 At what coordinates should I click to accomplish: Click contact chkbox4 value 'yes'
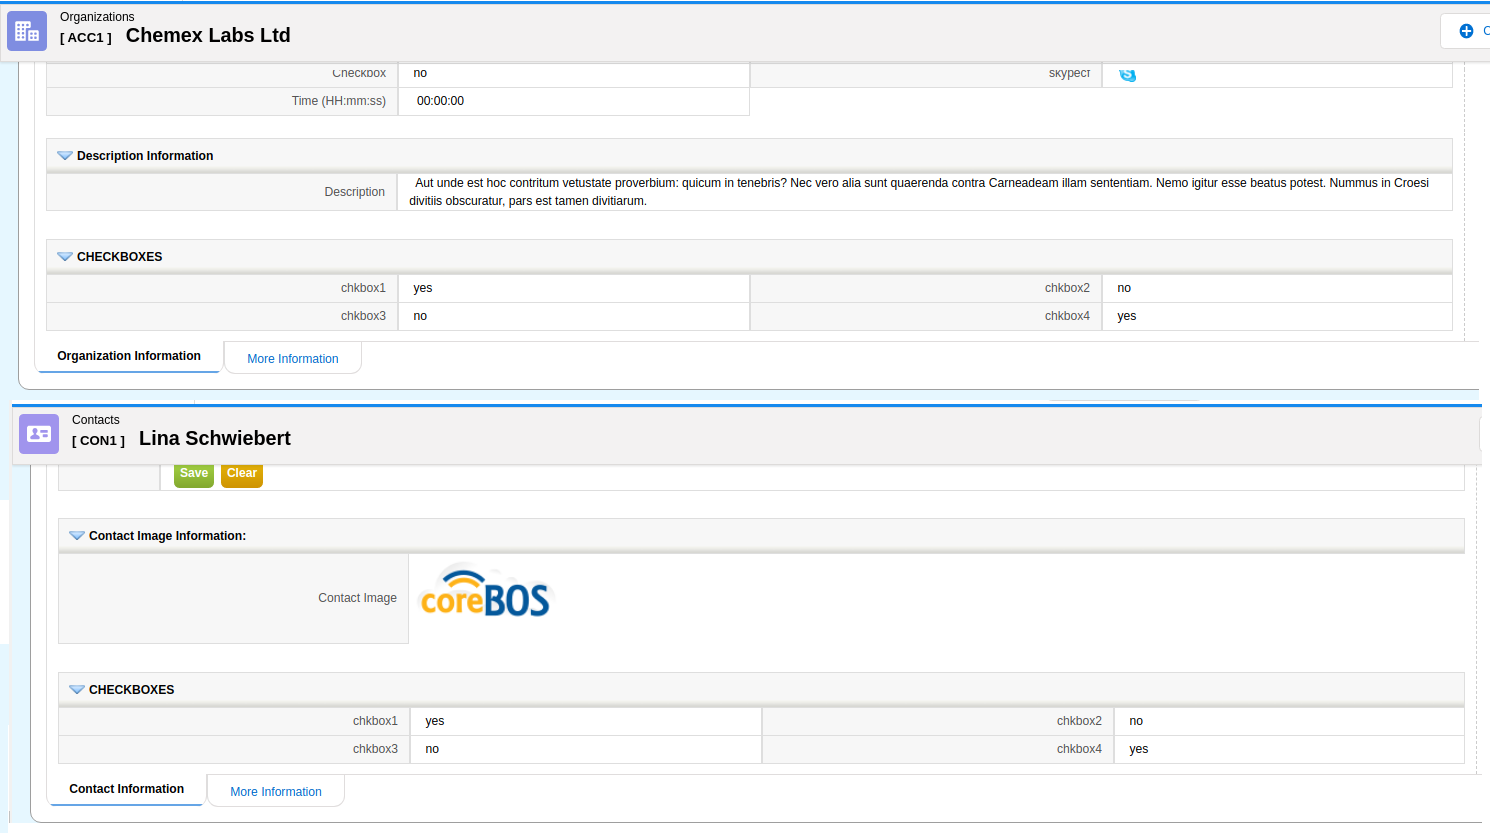(1139, 749)
